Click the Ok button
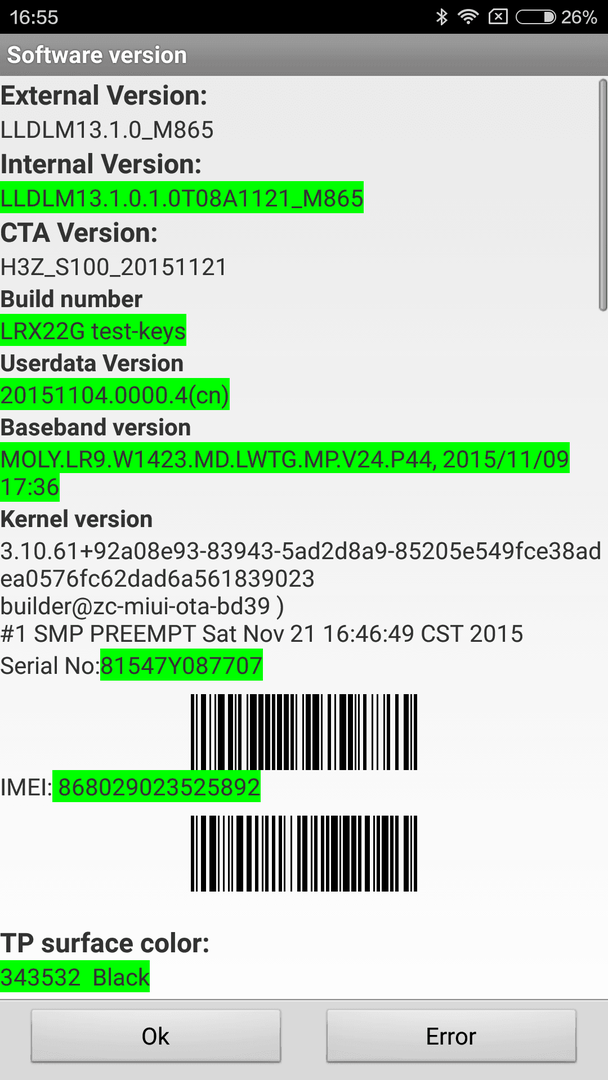This screenshot has width=608, height=1080. (156, 1036)
